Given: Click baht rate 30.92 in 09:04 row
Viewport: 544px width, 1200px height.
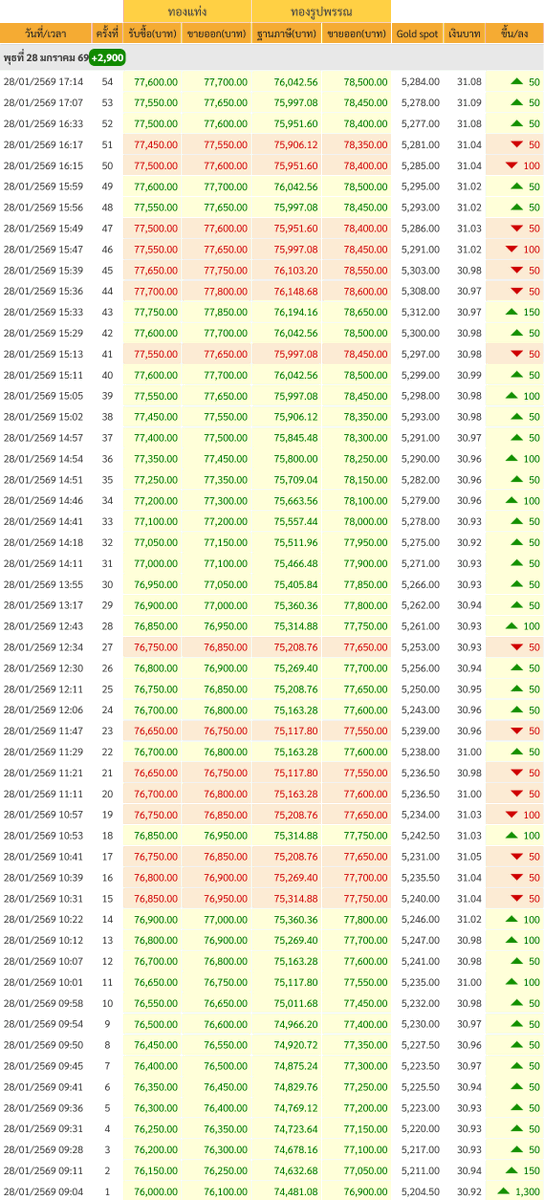Looking at the screenshot, I should (x=468, y=1191).
